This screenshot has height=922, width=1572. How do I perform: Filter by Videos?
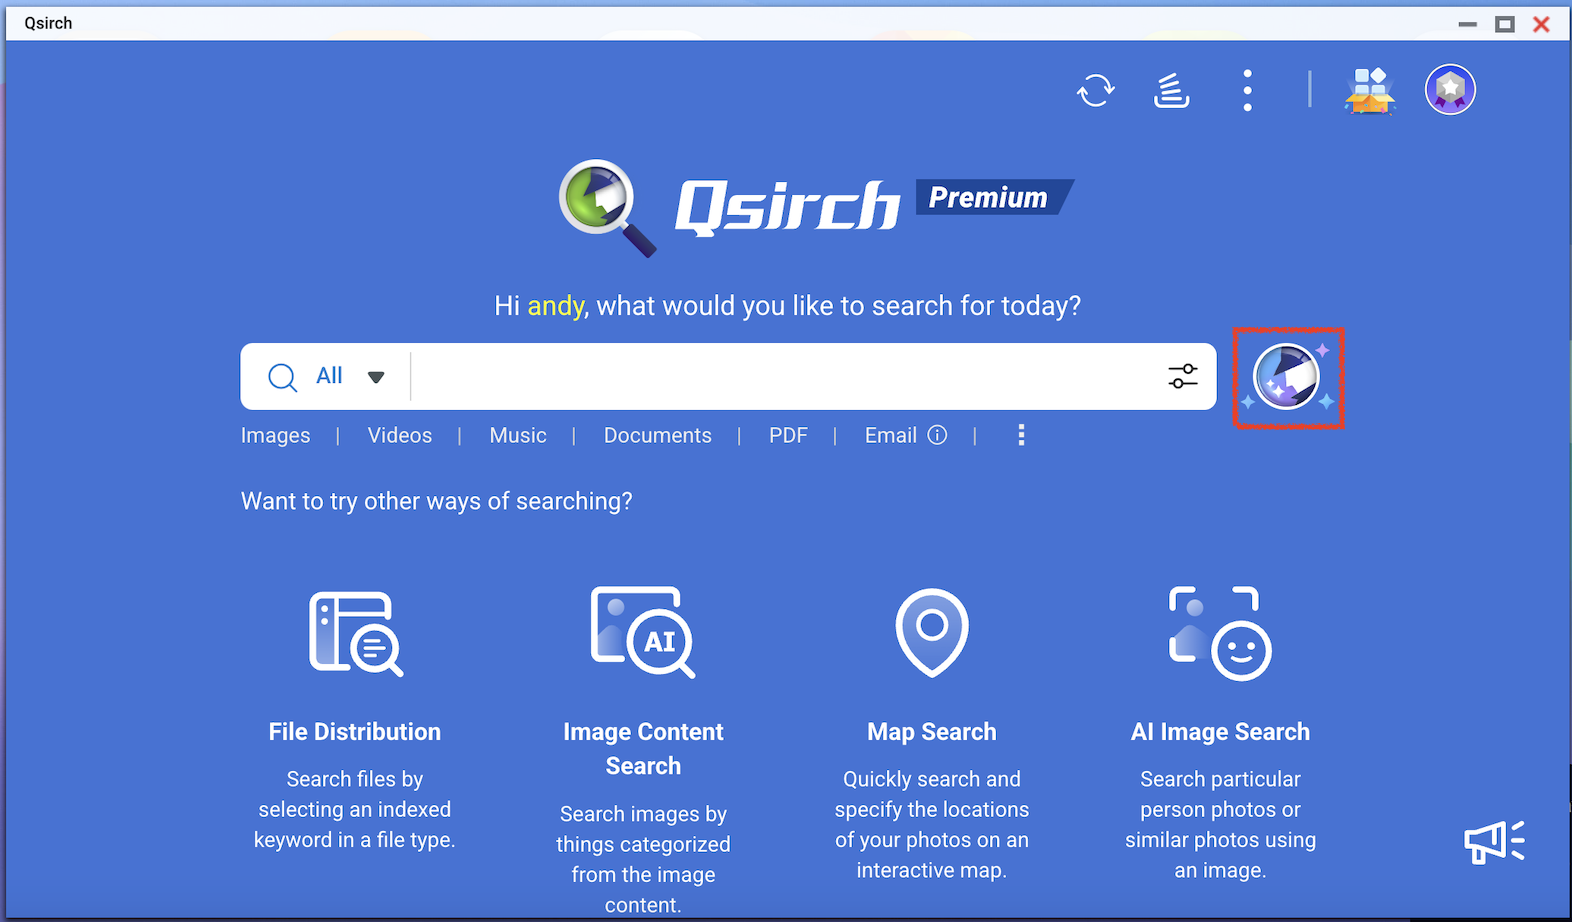click(400, 436)
